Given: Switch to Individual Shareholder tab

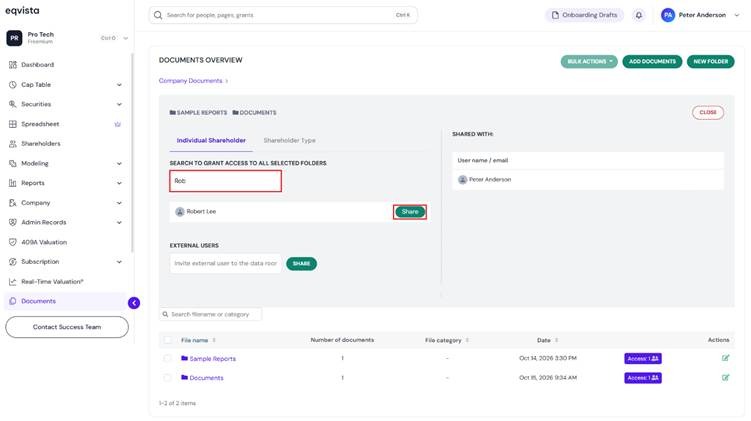Looking at the screenshot, I should coord(211,140).
